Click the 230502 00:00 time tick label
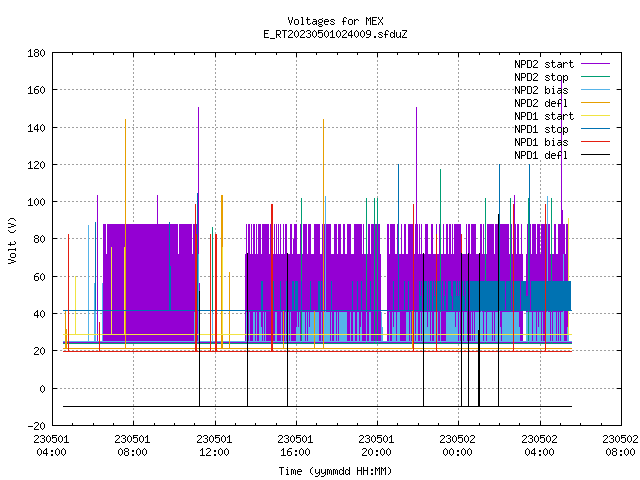640x480 pixels. [458, 446]
